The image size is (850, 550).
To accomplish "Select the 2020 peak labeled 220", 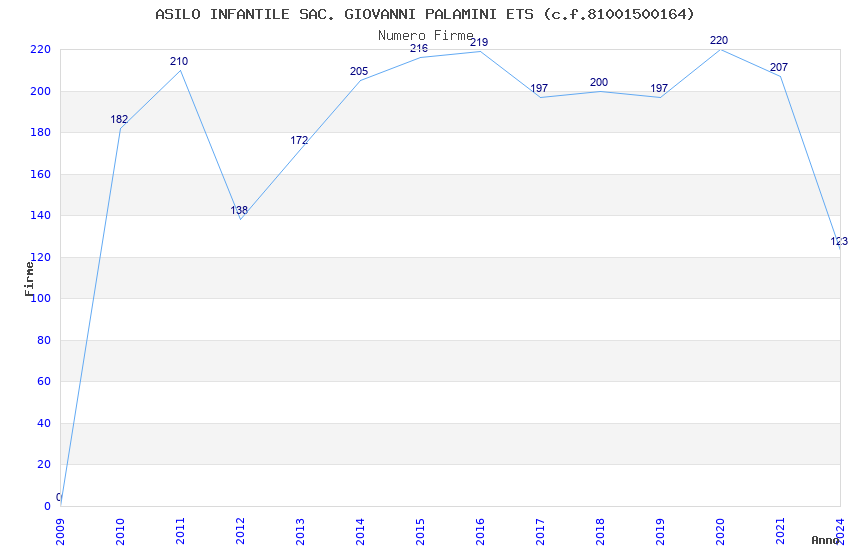I will point(720,49).
